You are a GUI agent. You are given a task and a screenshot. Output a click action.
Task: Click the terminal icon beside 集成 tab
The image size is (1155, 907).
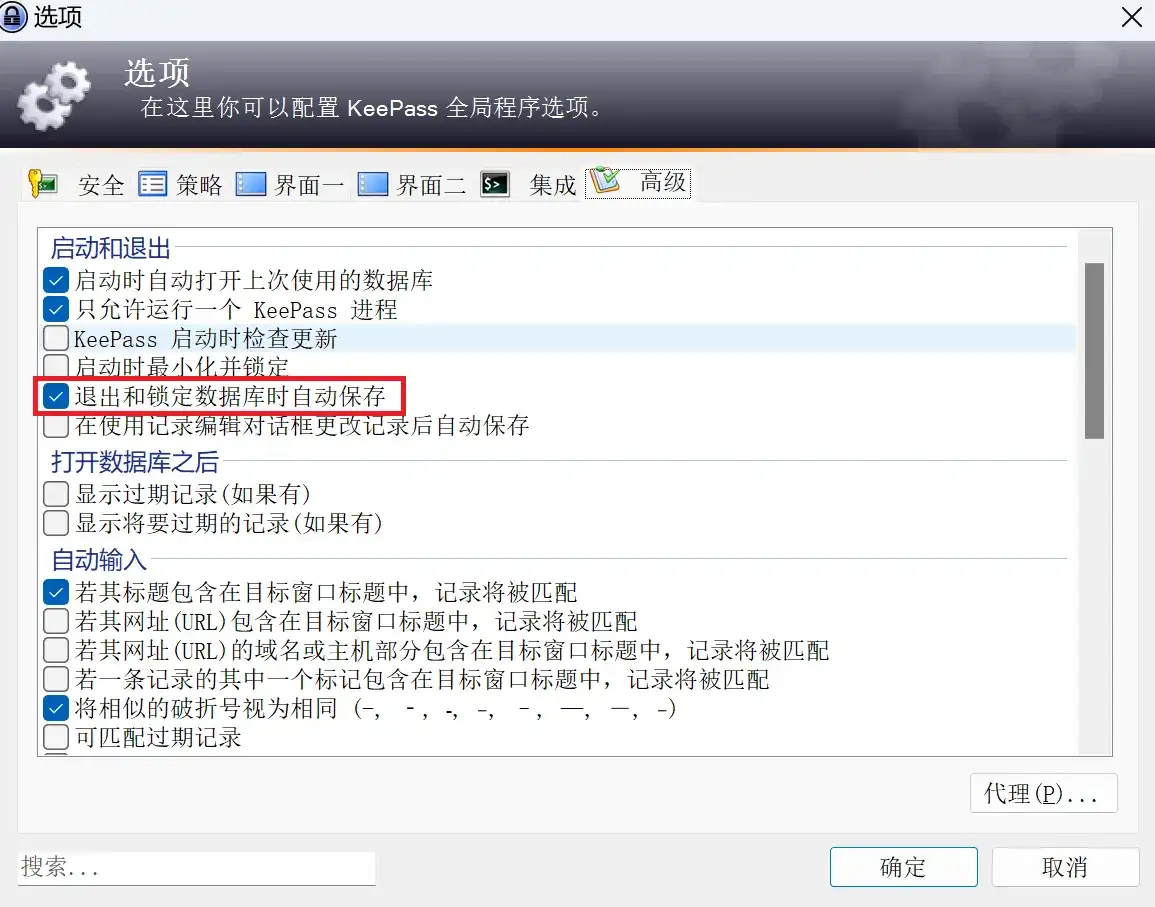[x=495, y=183]
